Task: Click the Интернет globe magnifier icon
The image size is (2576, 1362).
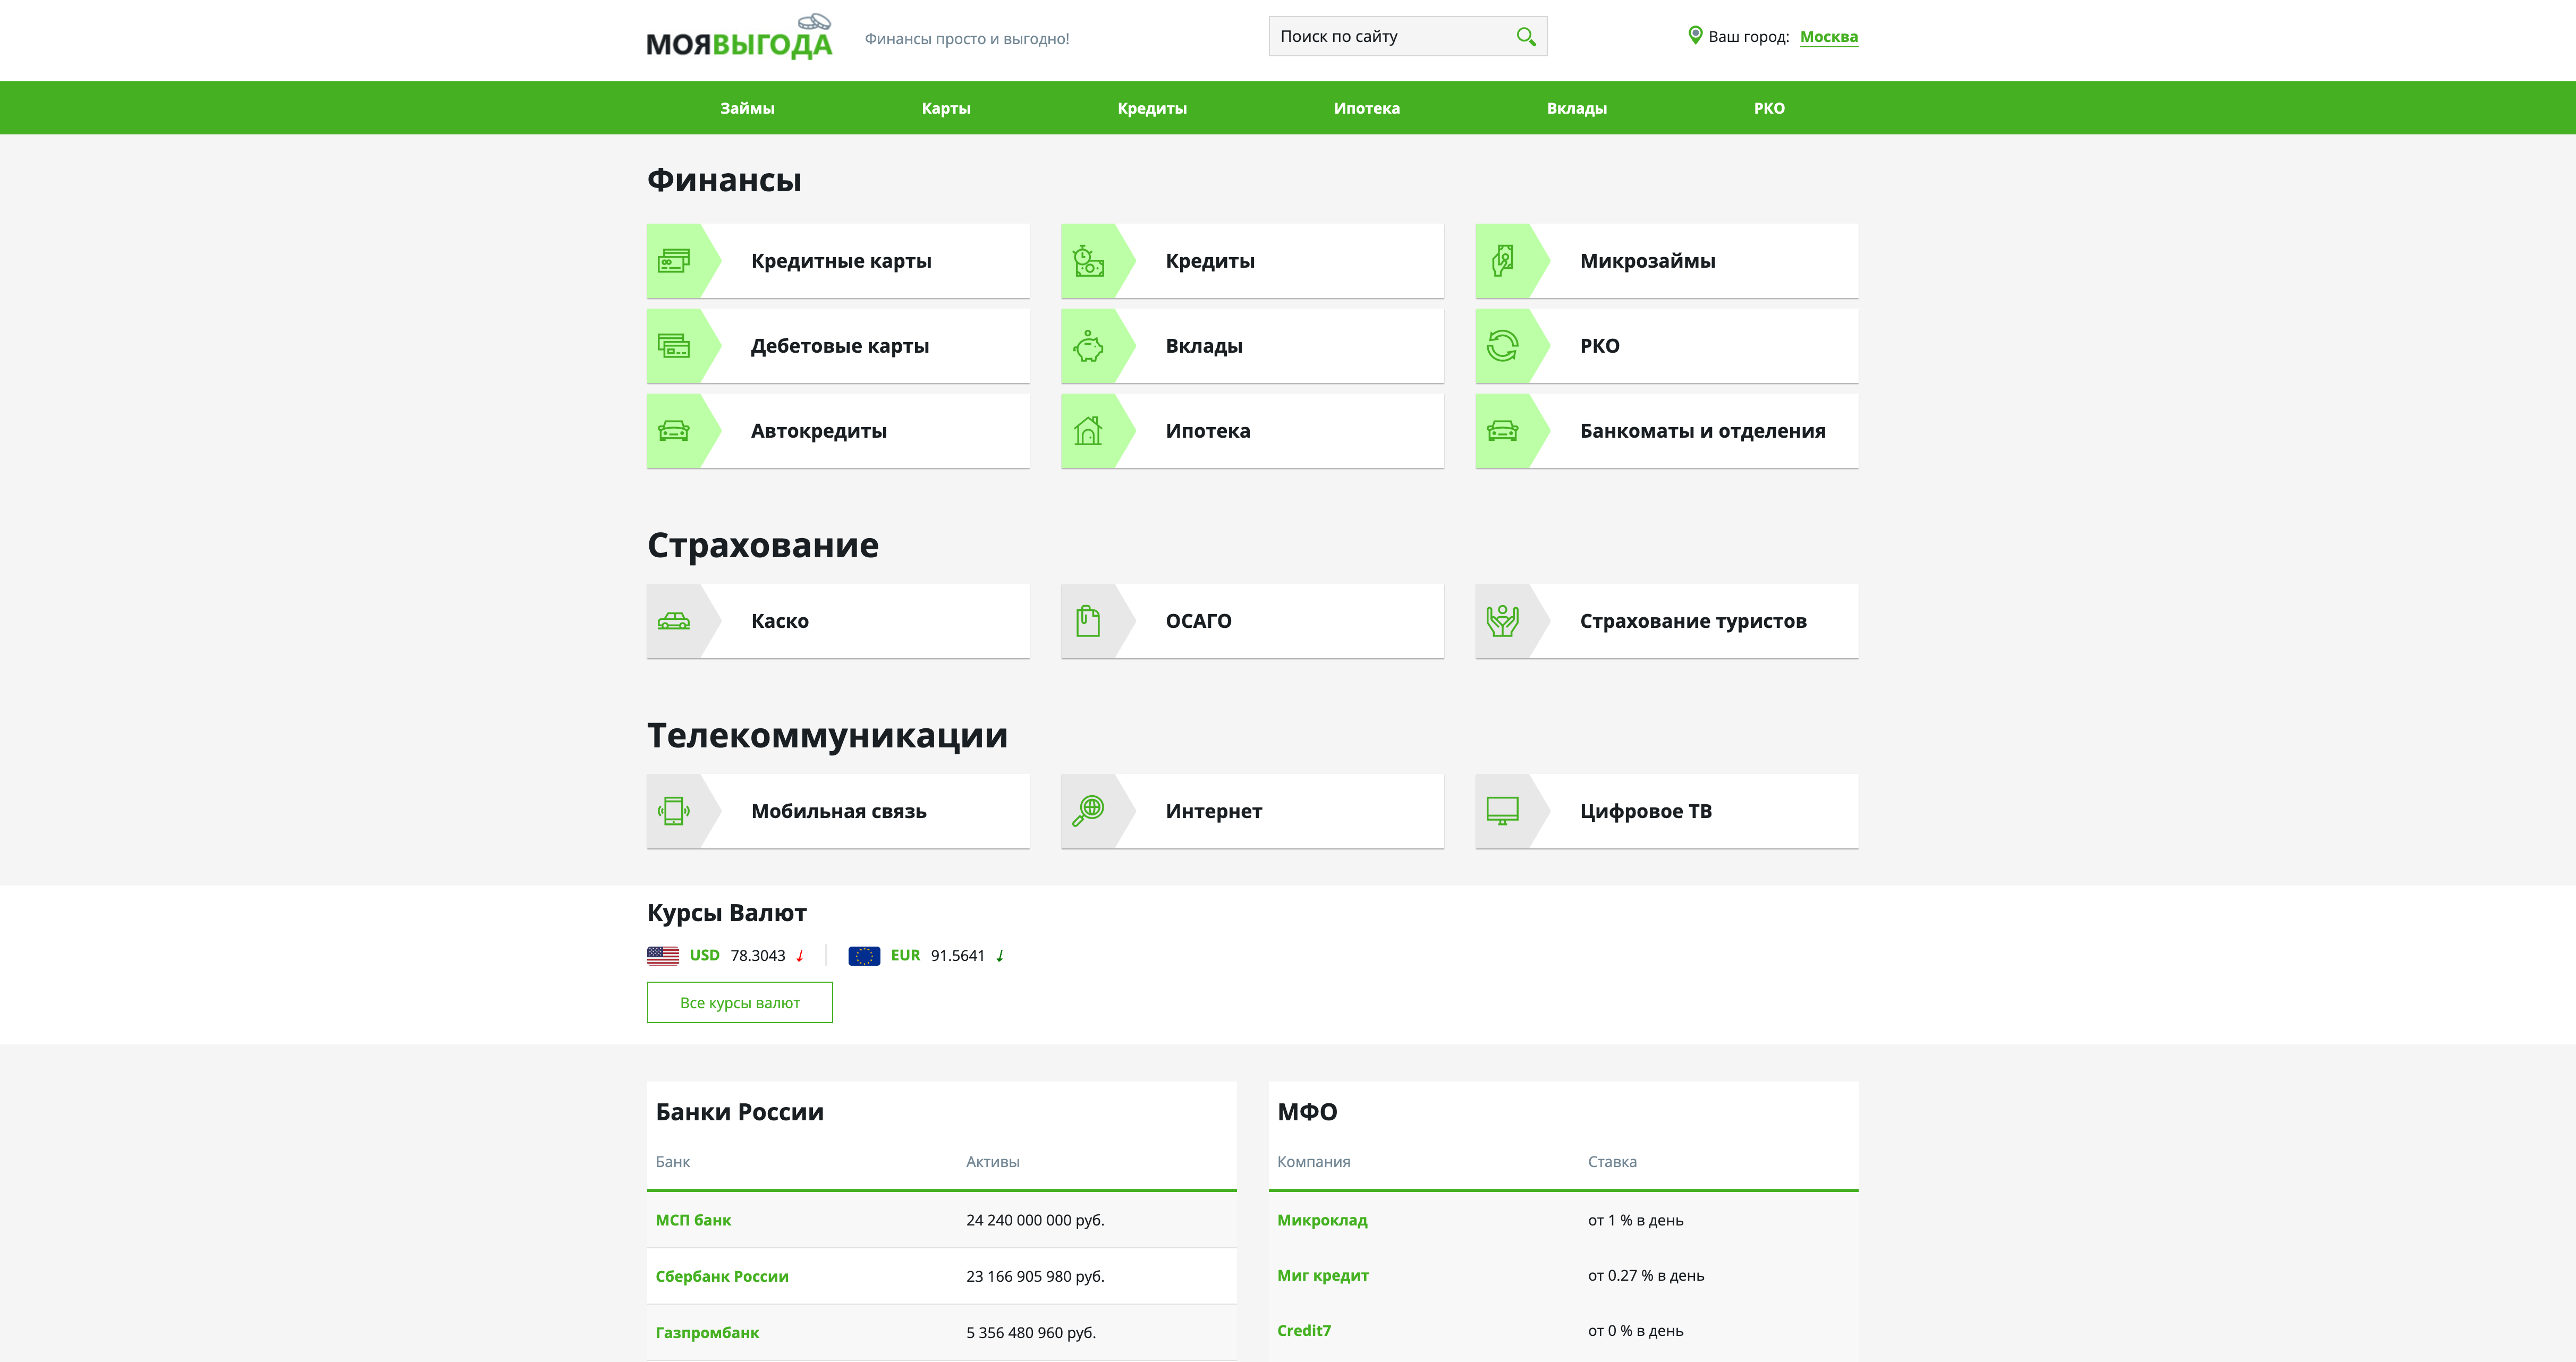Action: pos(1088,811)
